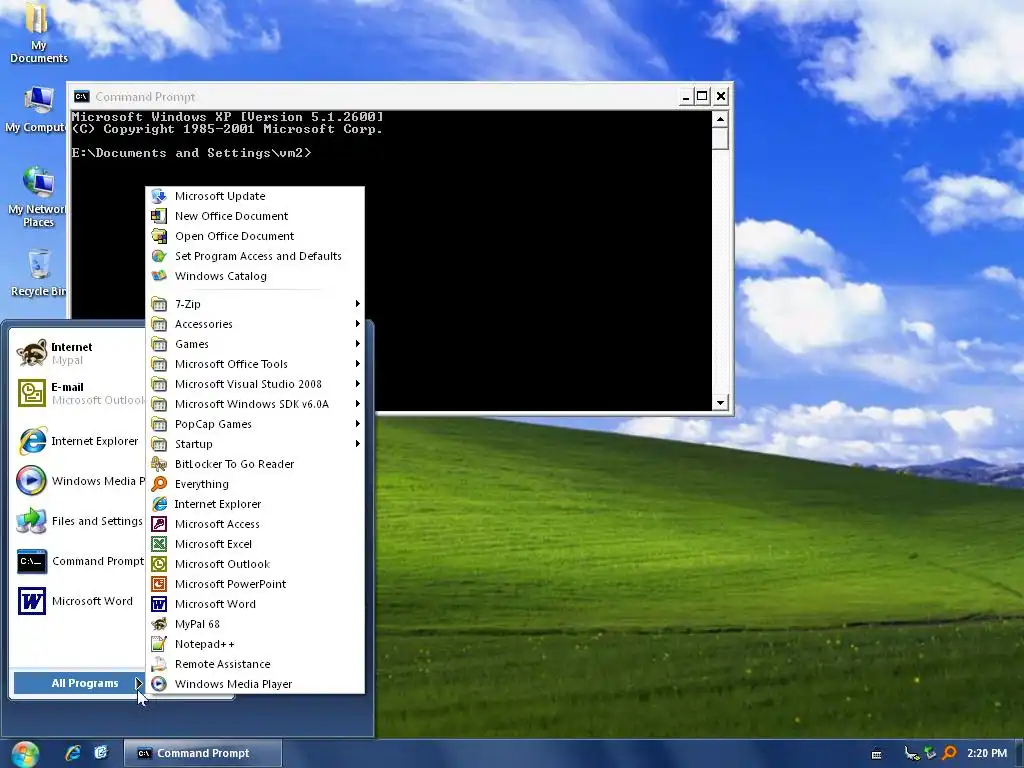
Task: Click Command Prompt title bar system icon
Action: pos(82,97)
